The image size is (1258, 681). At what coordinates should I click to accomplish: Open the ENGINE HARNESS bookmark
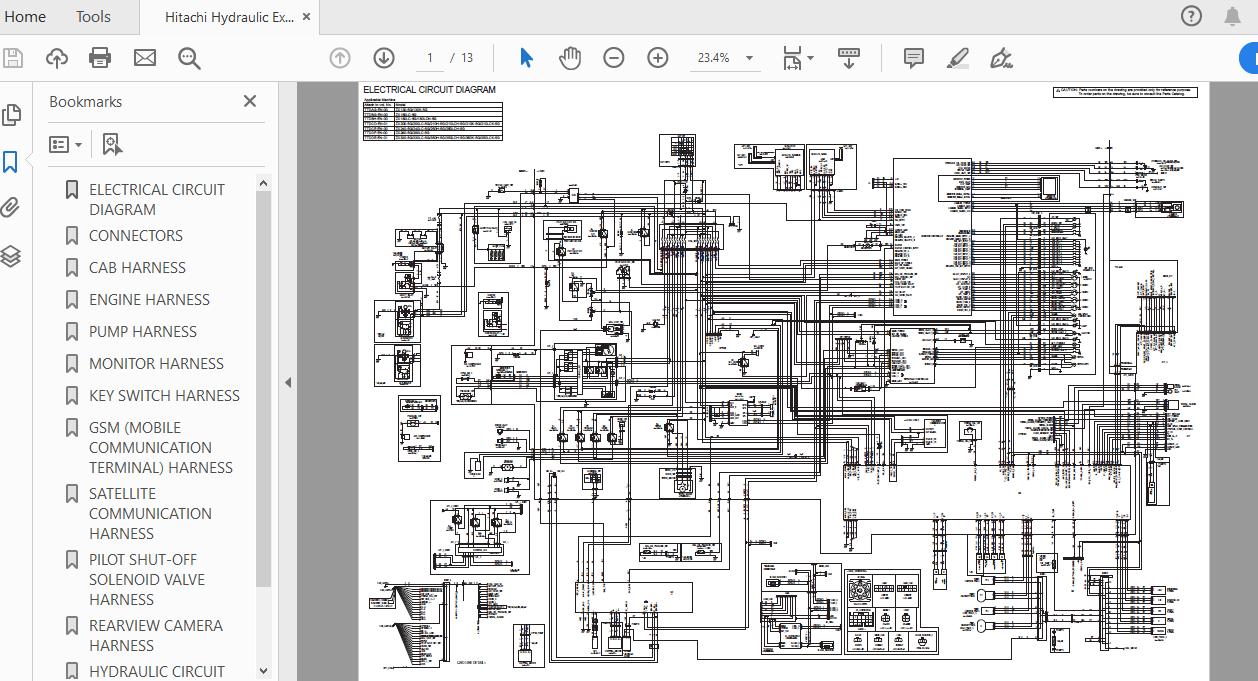(149, 300)
